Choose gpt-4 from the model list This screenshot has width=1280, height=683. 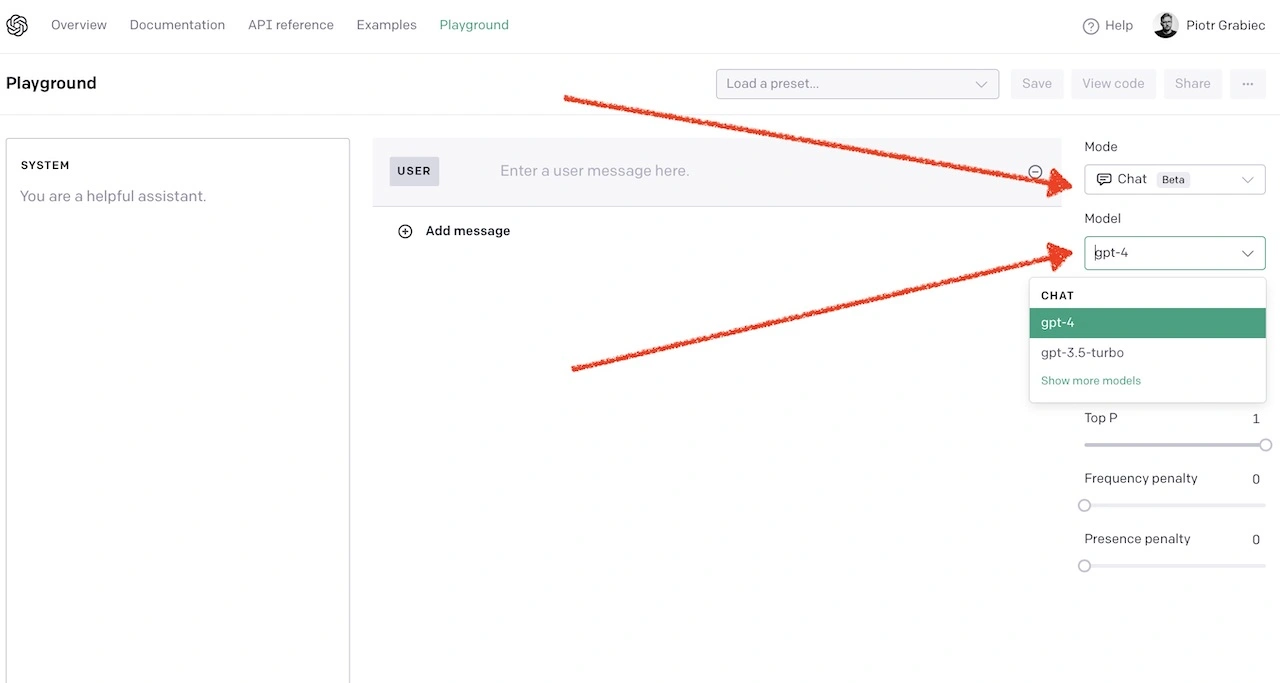coord(1147,323)
